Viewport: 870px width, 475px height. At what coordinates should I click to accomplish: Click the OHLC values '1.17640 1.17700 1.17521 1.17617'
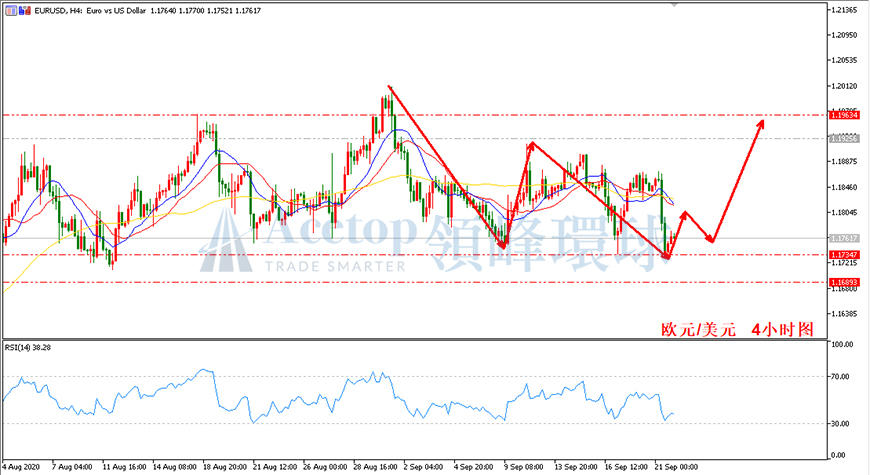point(206,11)
